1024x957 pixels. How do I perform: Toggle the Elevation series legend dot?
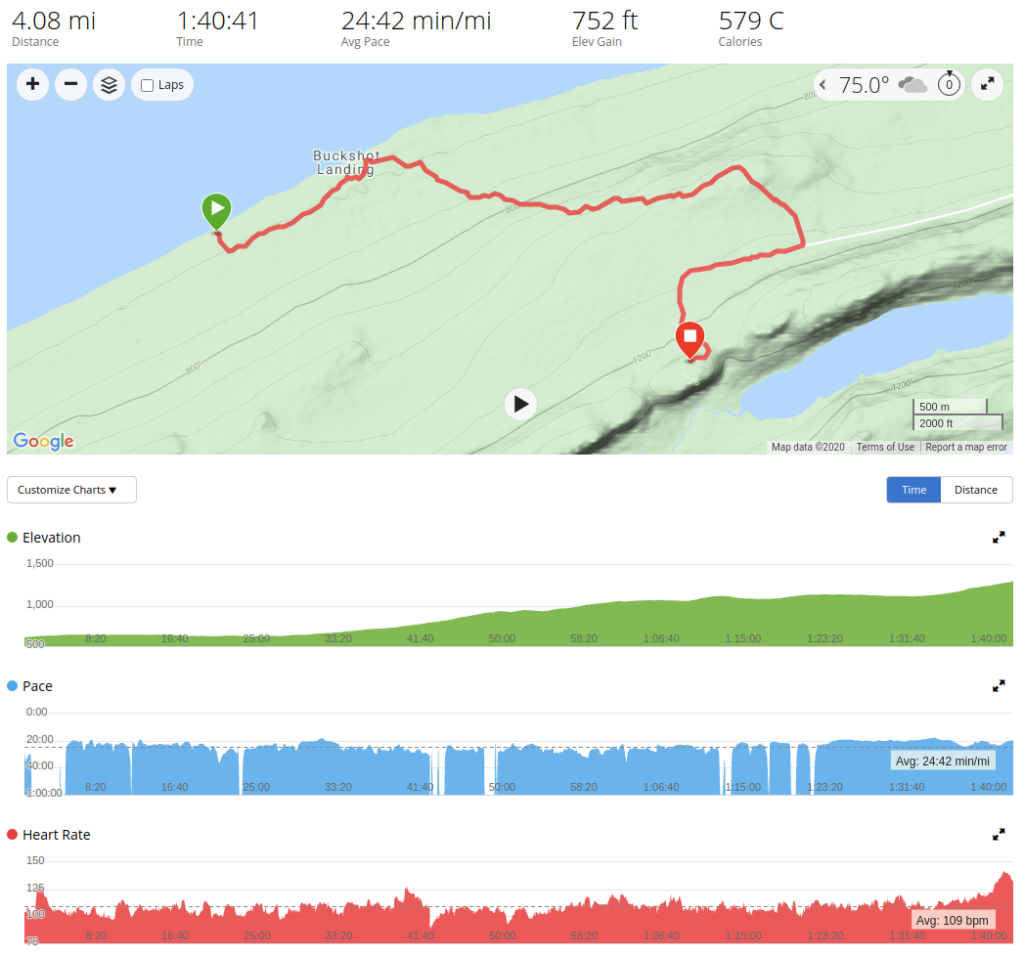point(12,537)
